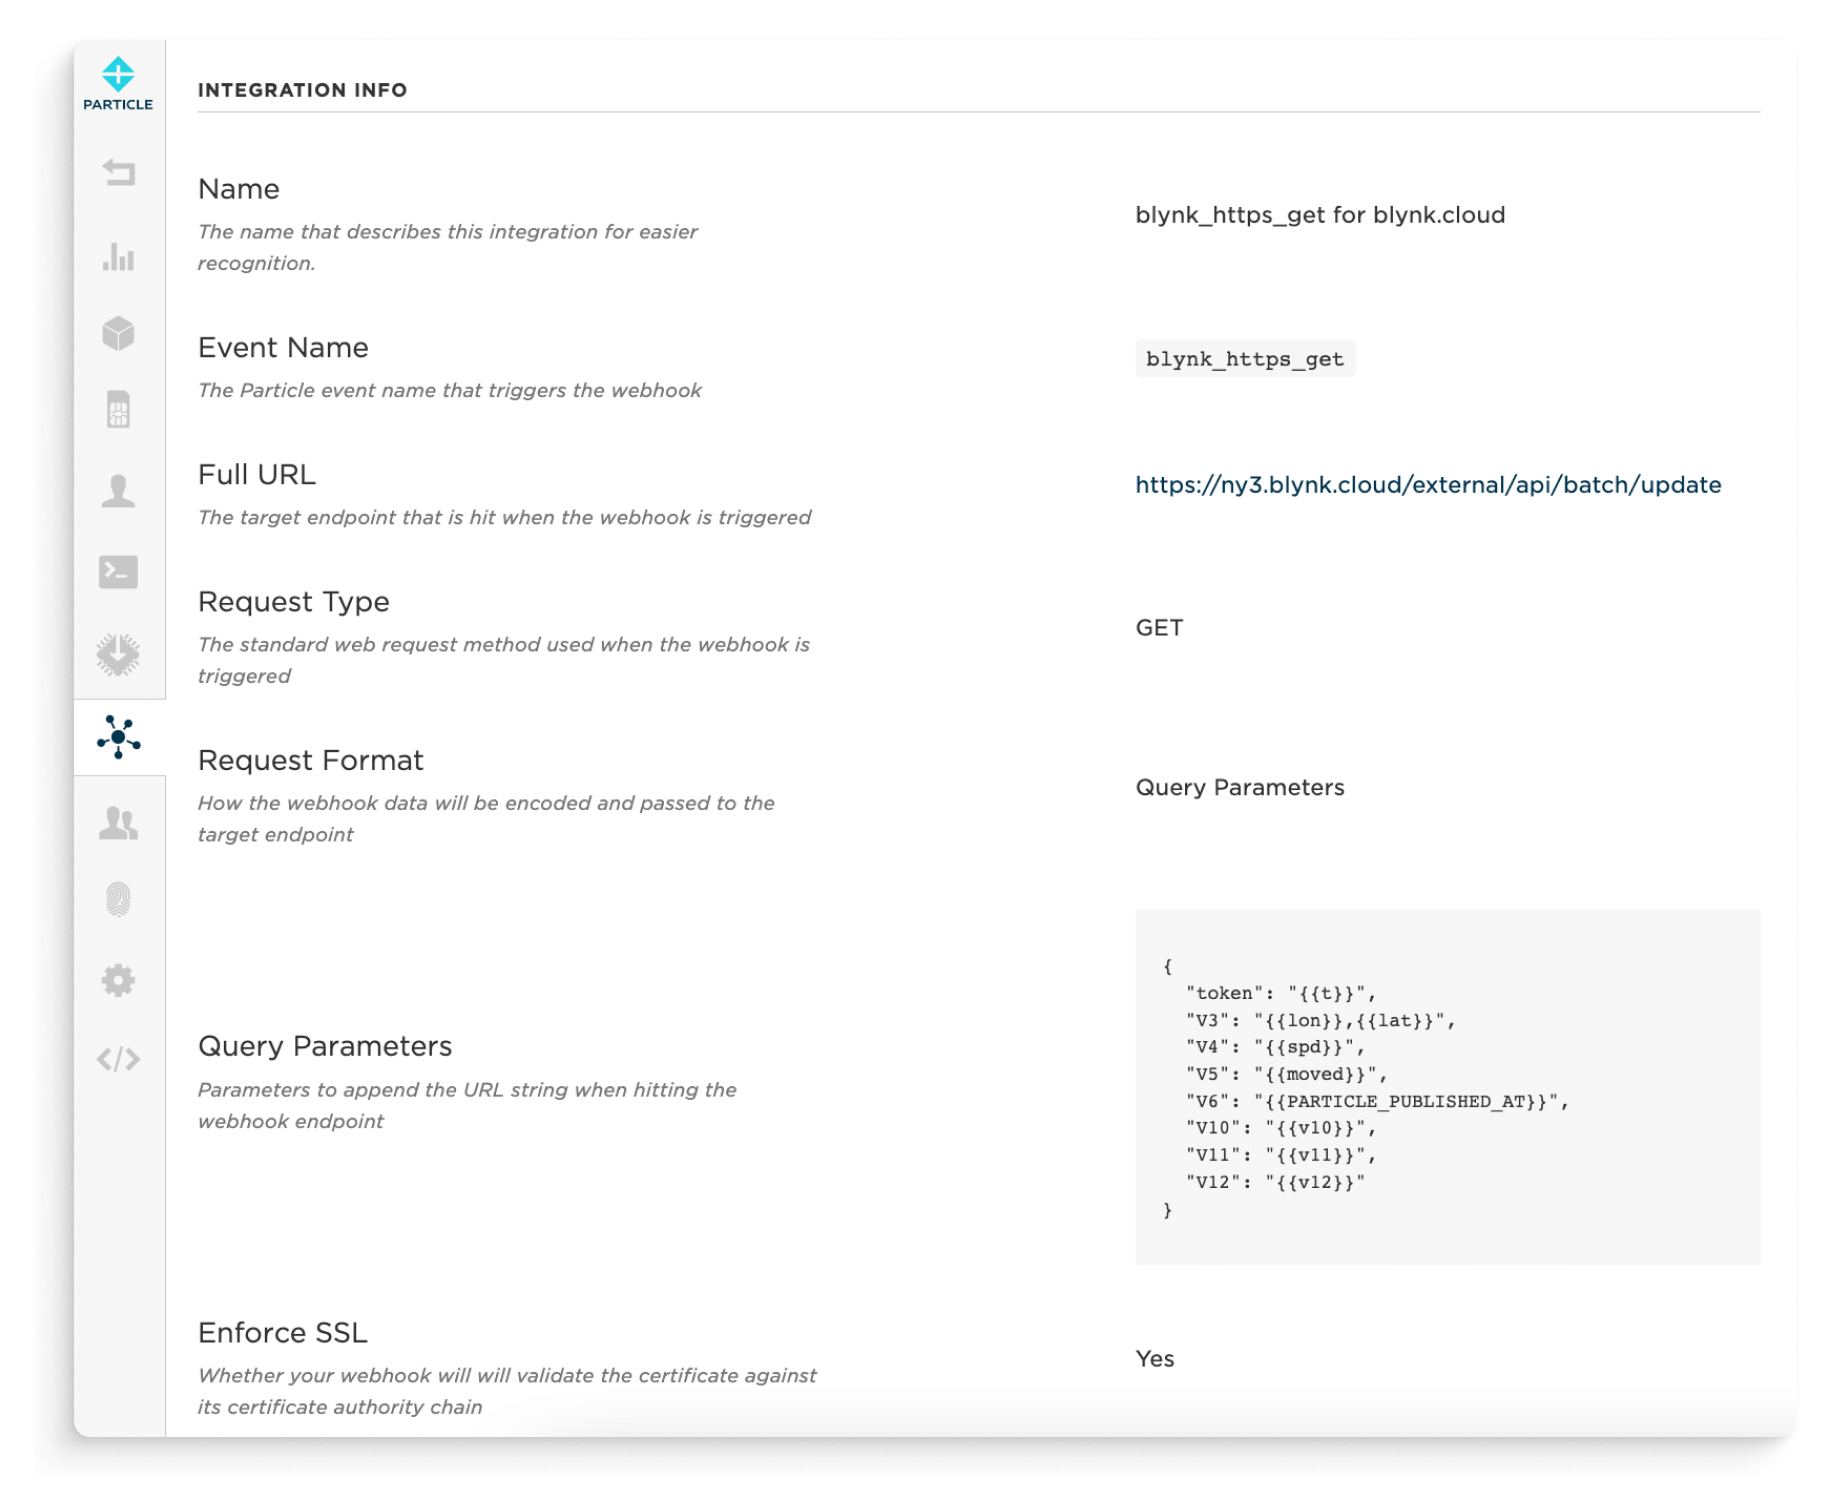Select the blynk_https_get event name chip
The image size is (1836, 1509).
(x=1245, y=359)
